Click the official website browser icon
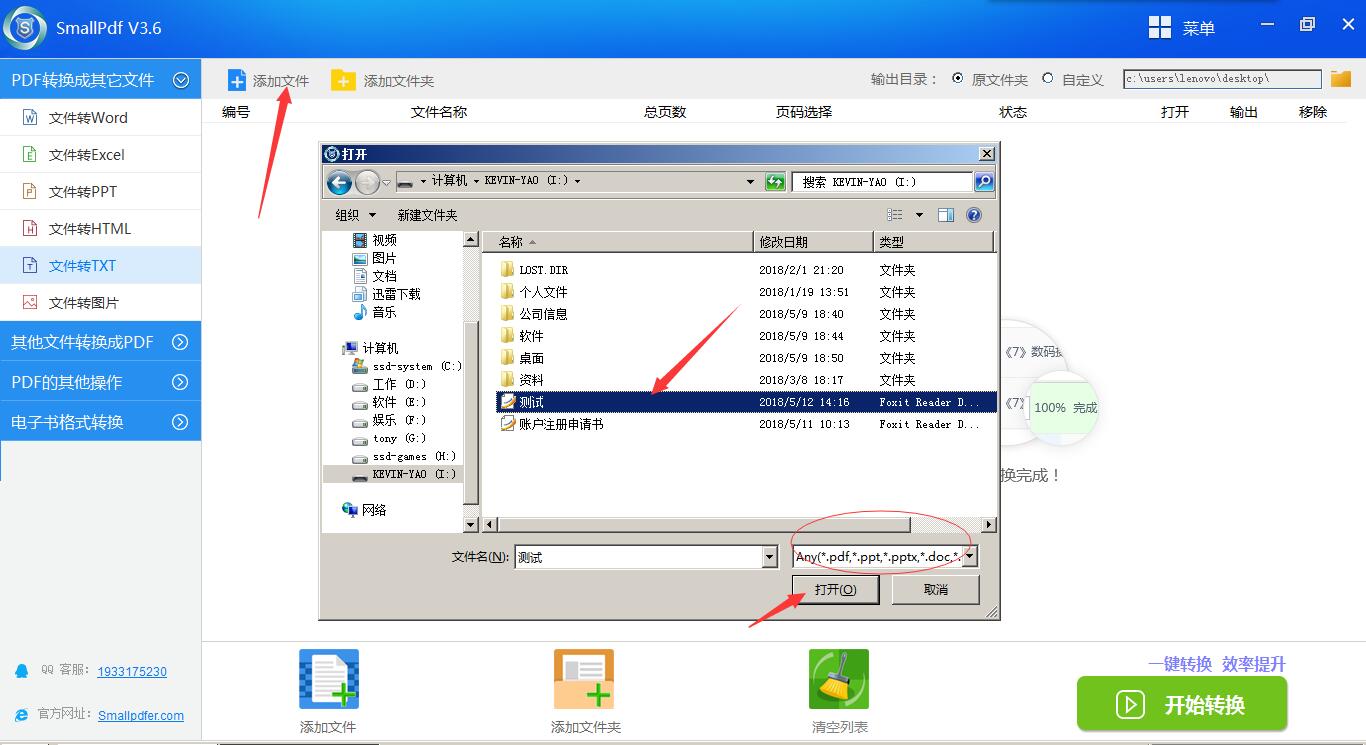Screen dimensions: 1366x745 pos(22,714)
